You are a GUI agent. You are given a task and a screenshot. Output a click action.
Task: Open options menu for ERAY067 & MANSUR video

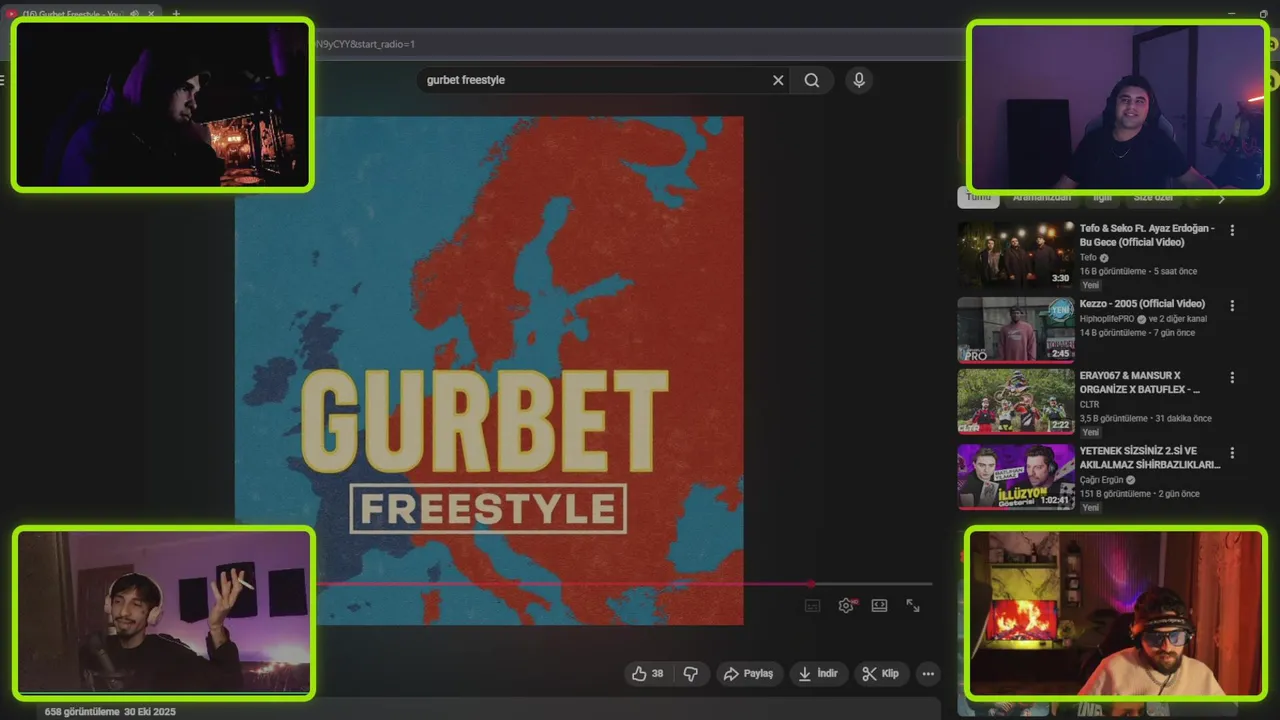tap(1232, 378)
